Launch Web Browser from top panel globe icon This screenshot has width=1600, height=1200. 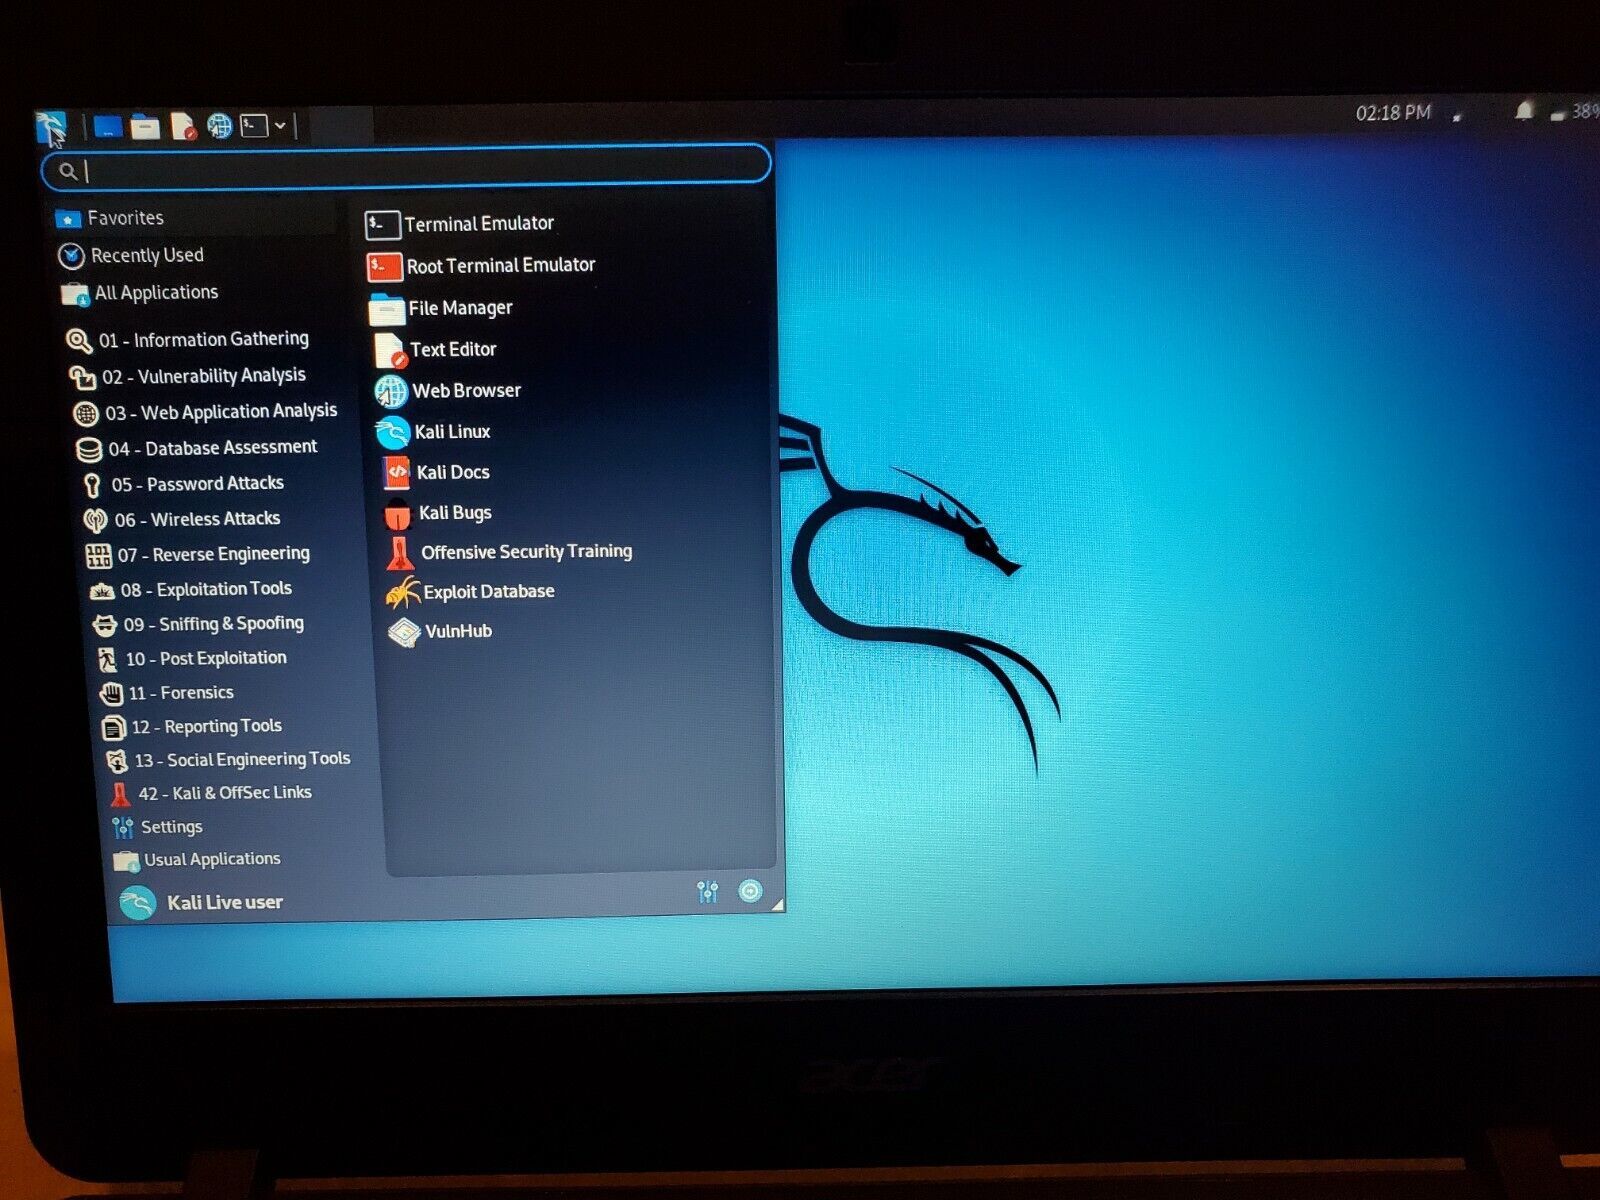[220, 126]
